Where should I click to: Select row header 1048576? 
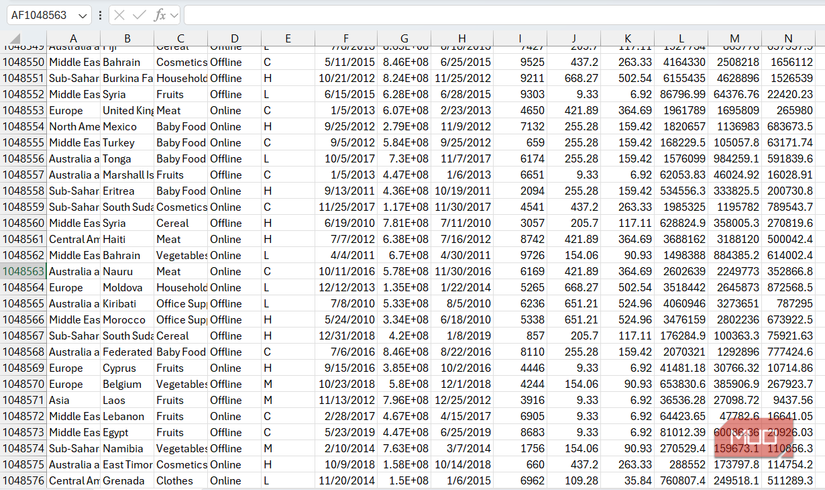[23, 481]
